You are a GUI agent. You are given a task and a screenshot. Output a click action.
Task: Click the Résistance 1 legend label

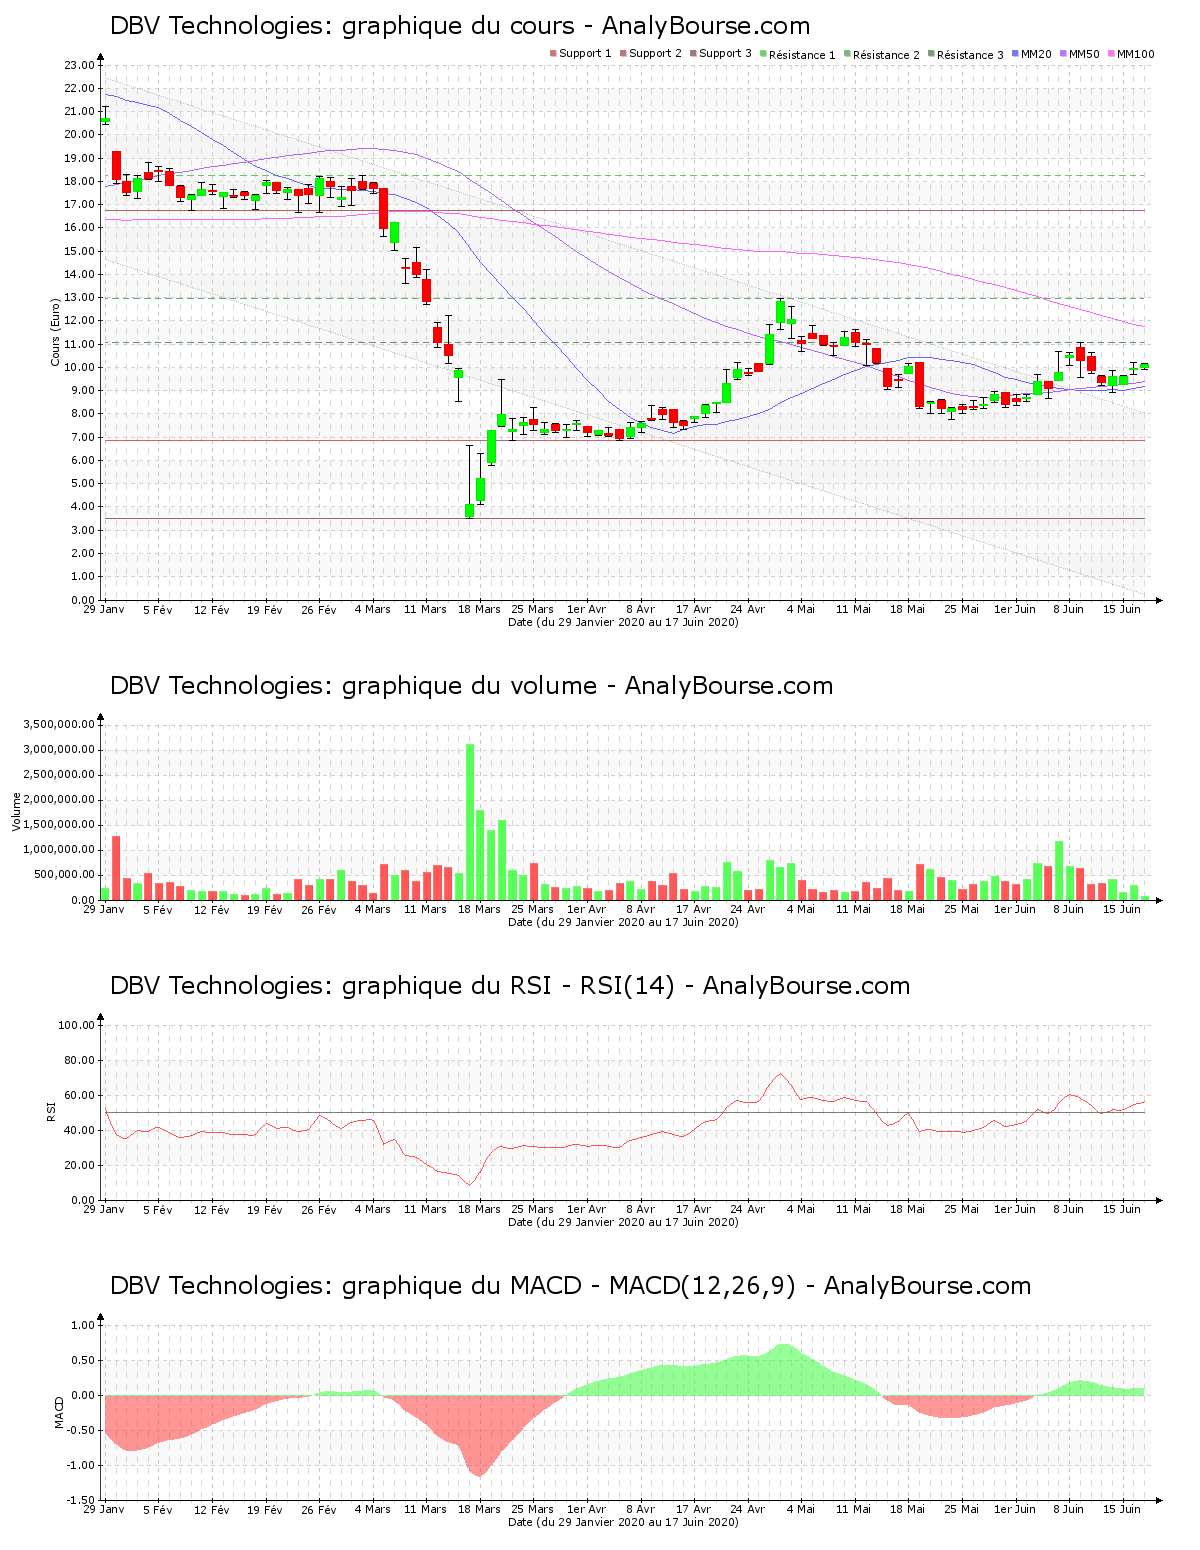802,55
